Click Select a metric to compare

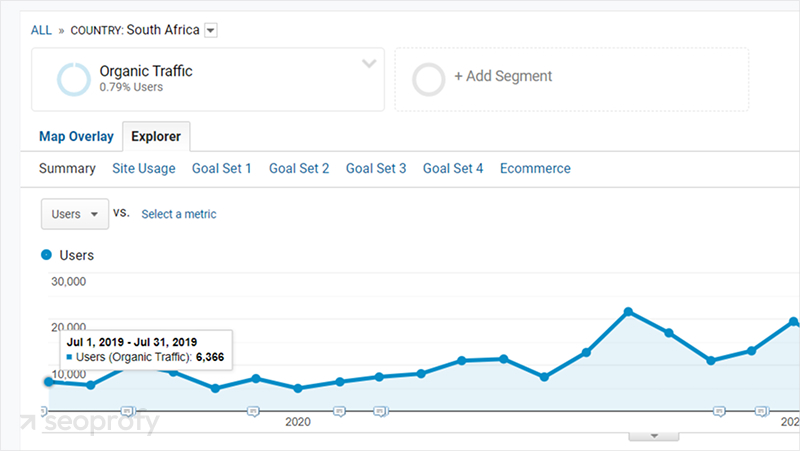click(x=179, y=214)
